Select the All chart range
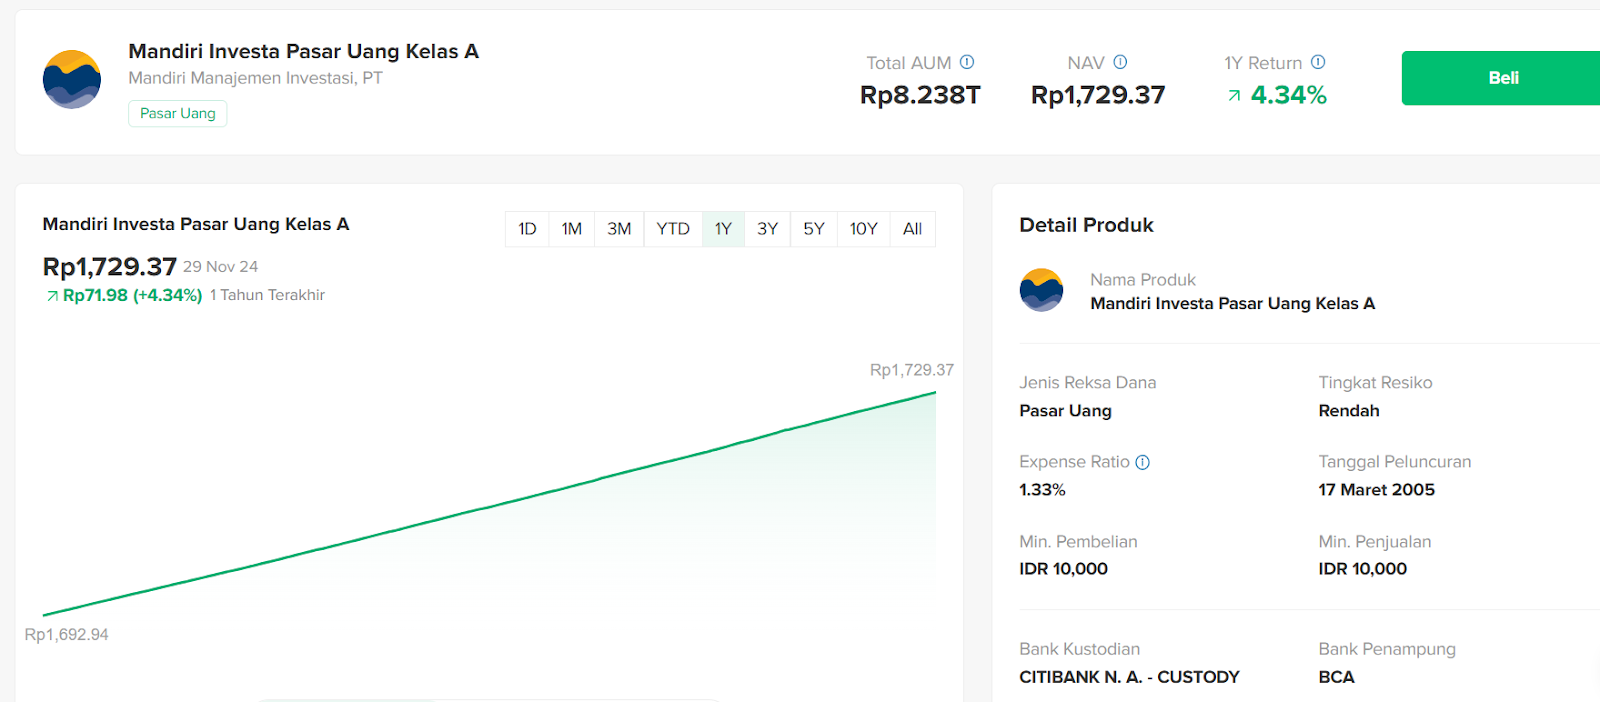 [912, 229]
